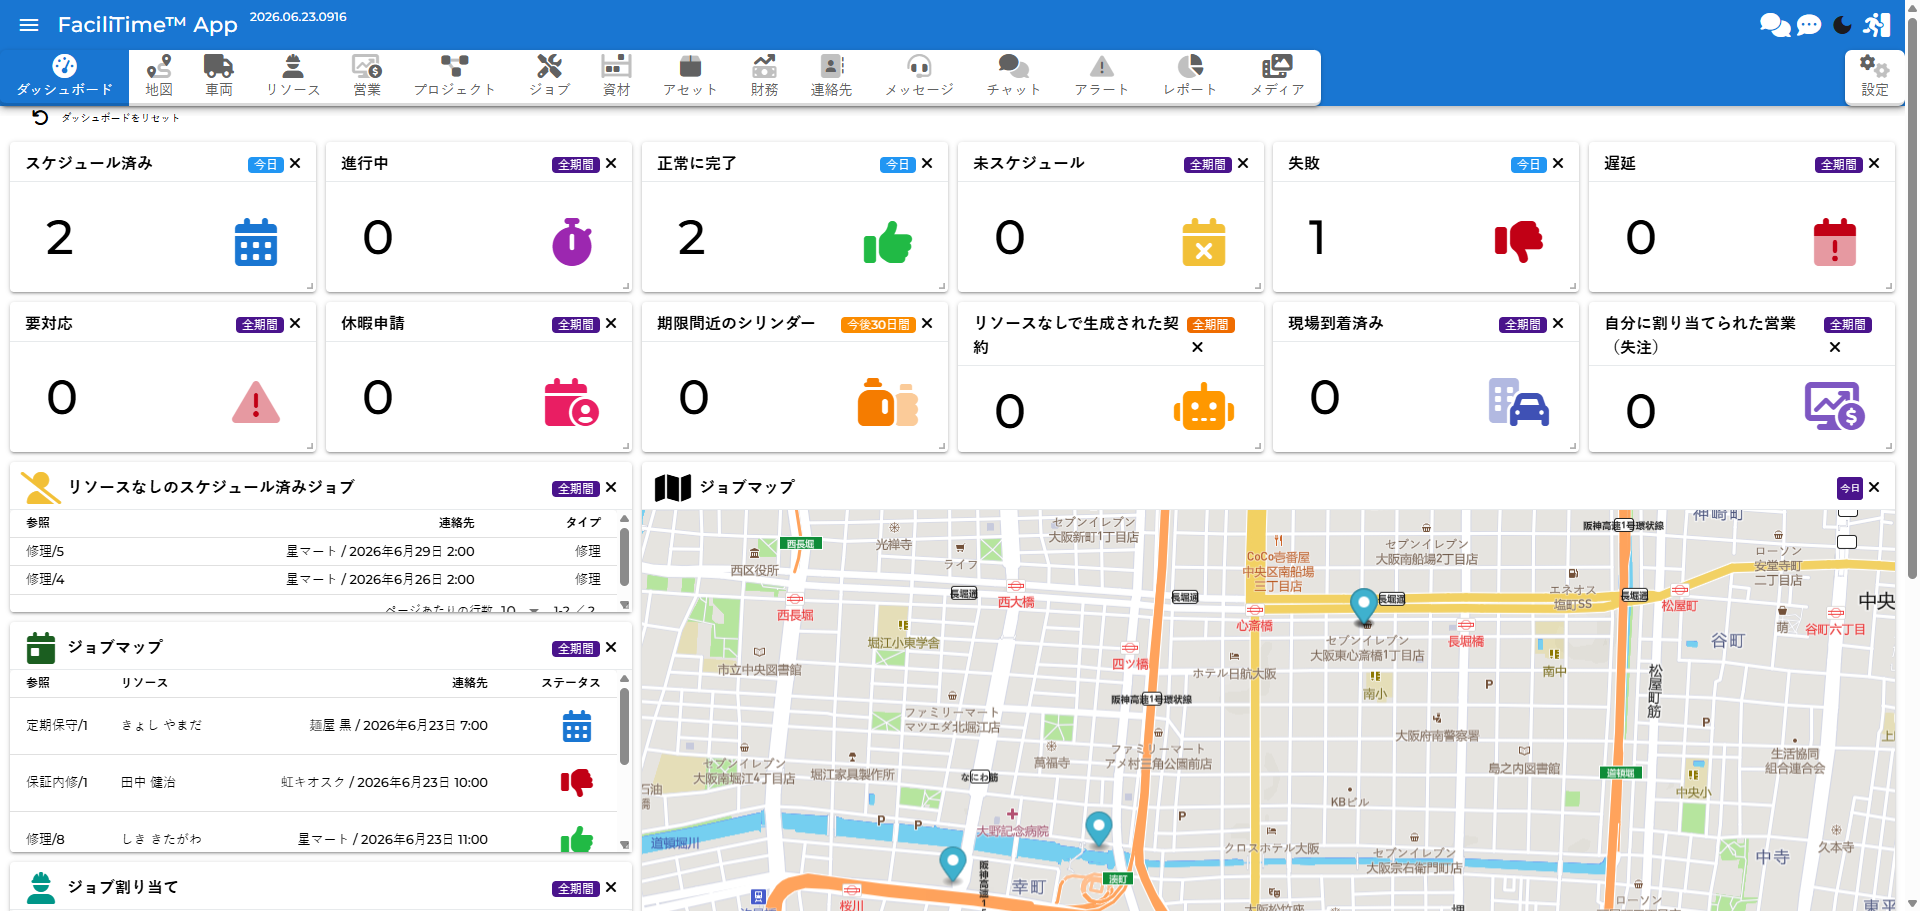
Task: Click the blue calendar icon on スケジュール済み
Action: [256, 242]
